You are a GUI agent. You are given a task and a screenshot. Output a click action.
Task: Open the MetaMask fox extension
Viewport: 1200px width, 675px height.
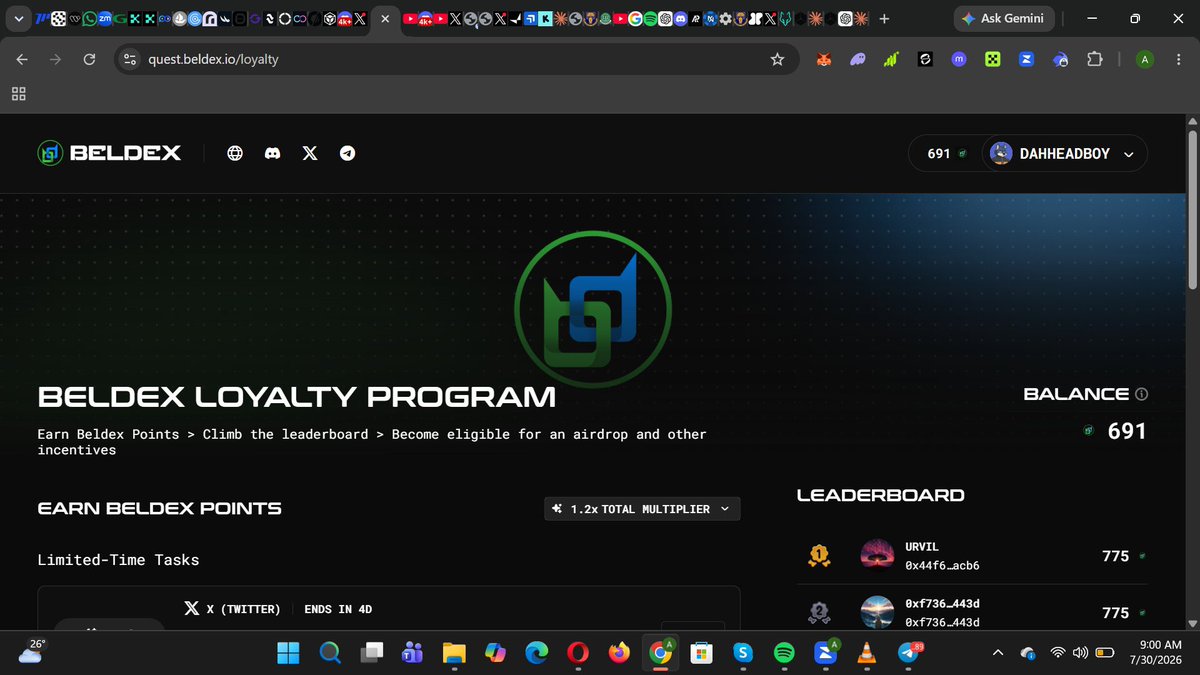point(823,60)
